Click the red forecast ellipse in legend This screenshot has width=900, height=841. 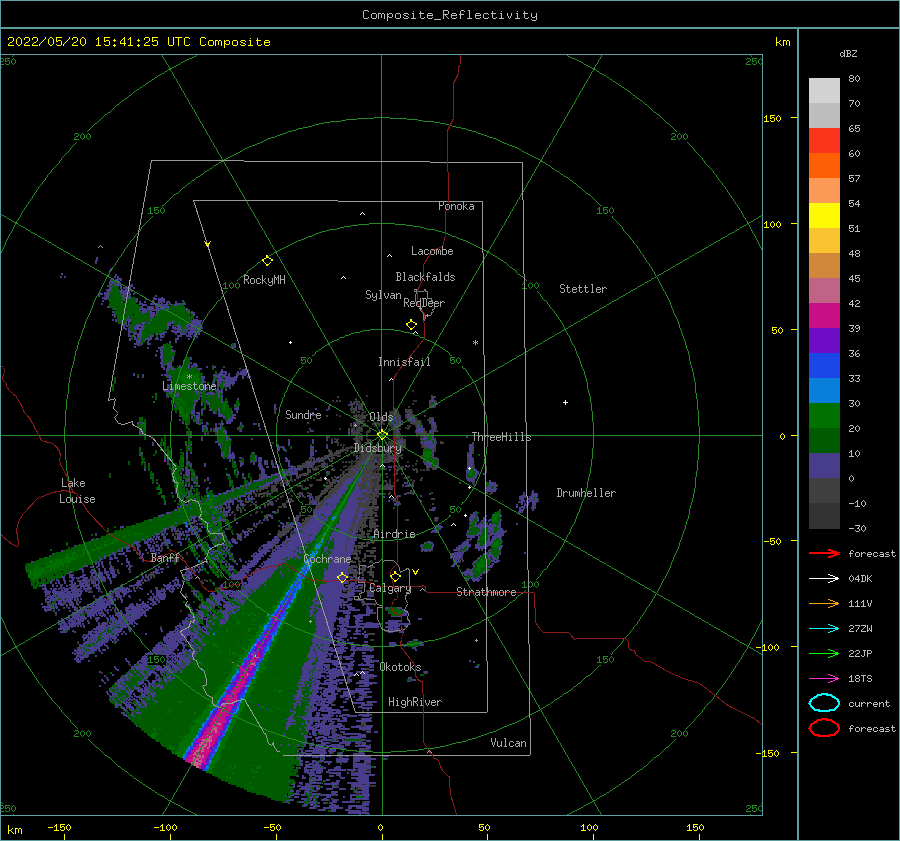[x=824, y=728]
